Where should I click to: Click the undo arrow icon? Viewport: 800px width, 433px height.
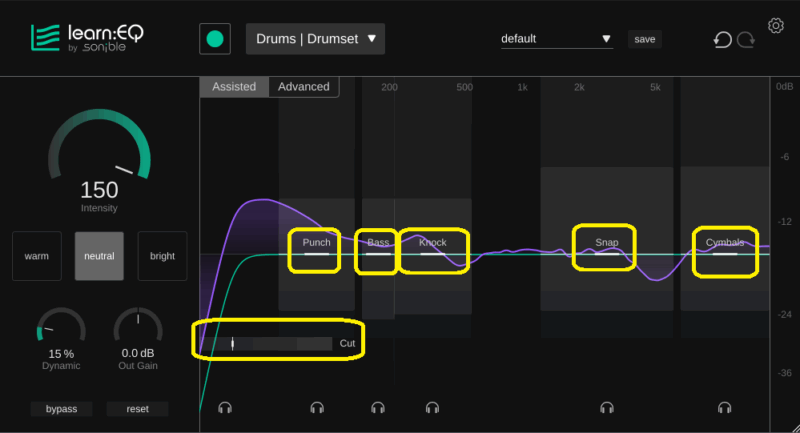(x=722, y=40)
